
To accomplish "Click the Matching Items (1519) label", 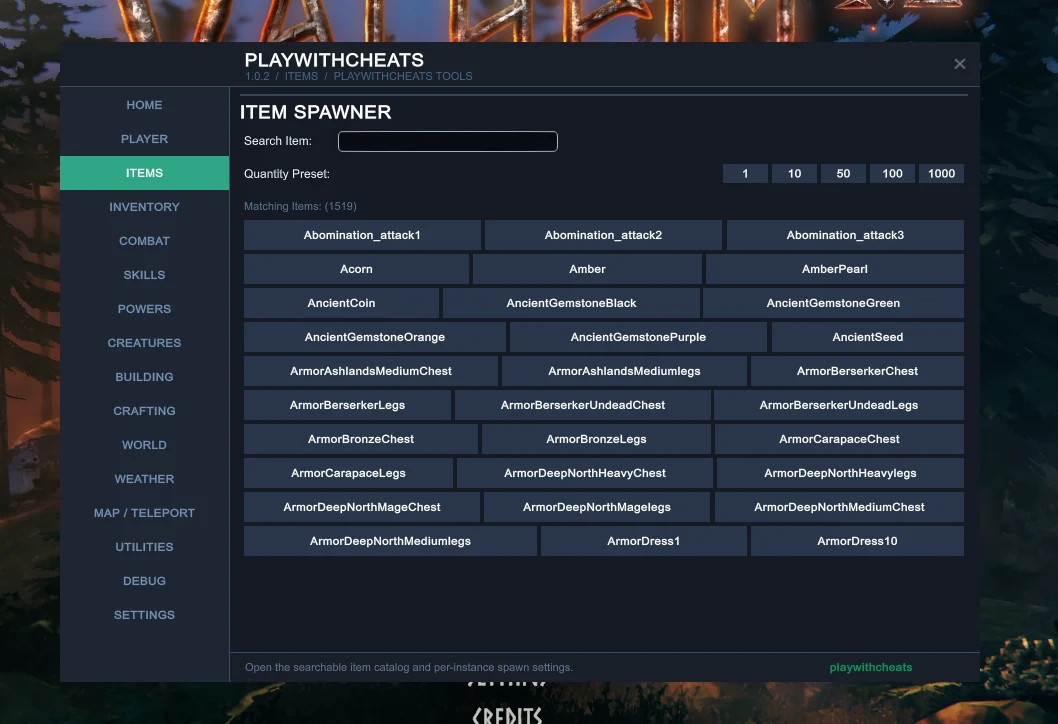I will pyautogui.click(x=300, y=206).
